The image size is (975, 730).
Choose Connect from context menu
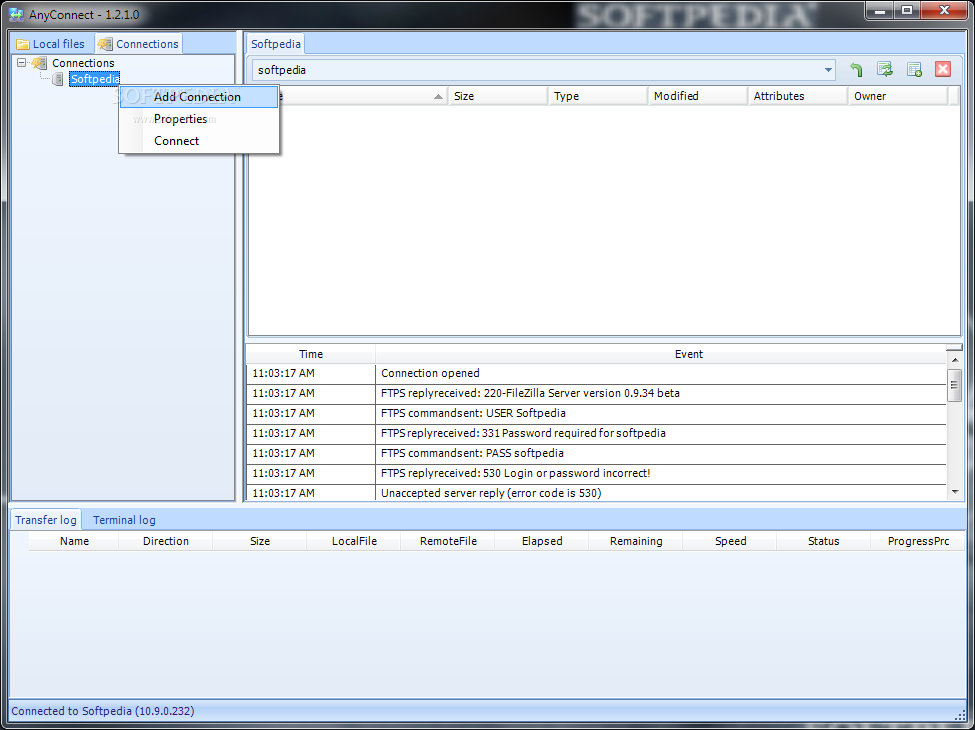pos(199,141)
